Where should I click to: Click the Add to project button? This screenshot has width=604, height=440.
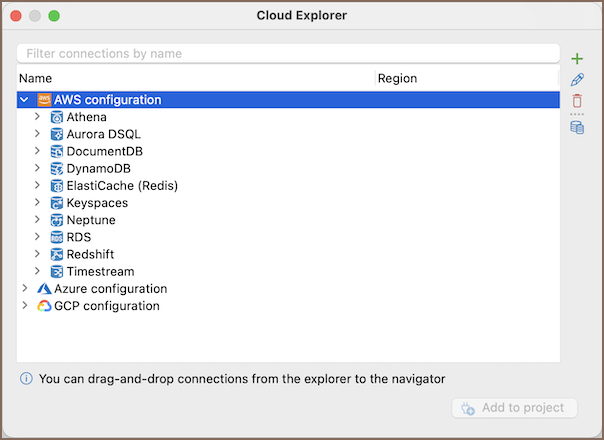point(514,408)
